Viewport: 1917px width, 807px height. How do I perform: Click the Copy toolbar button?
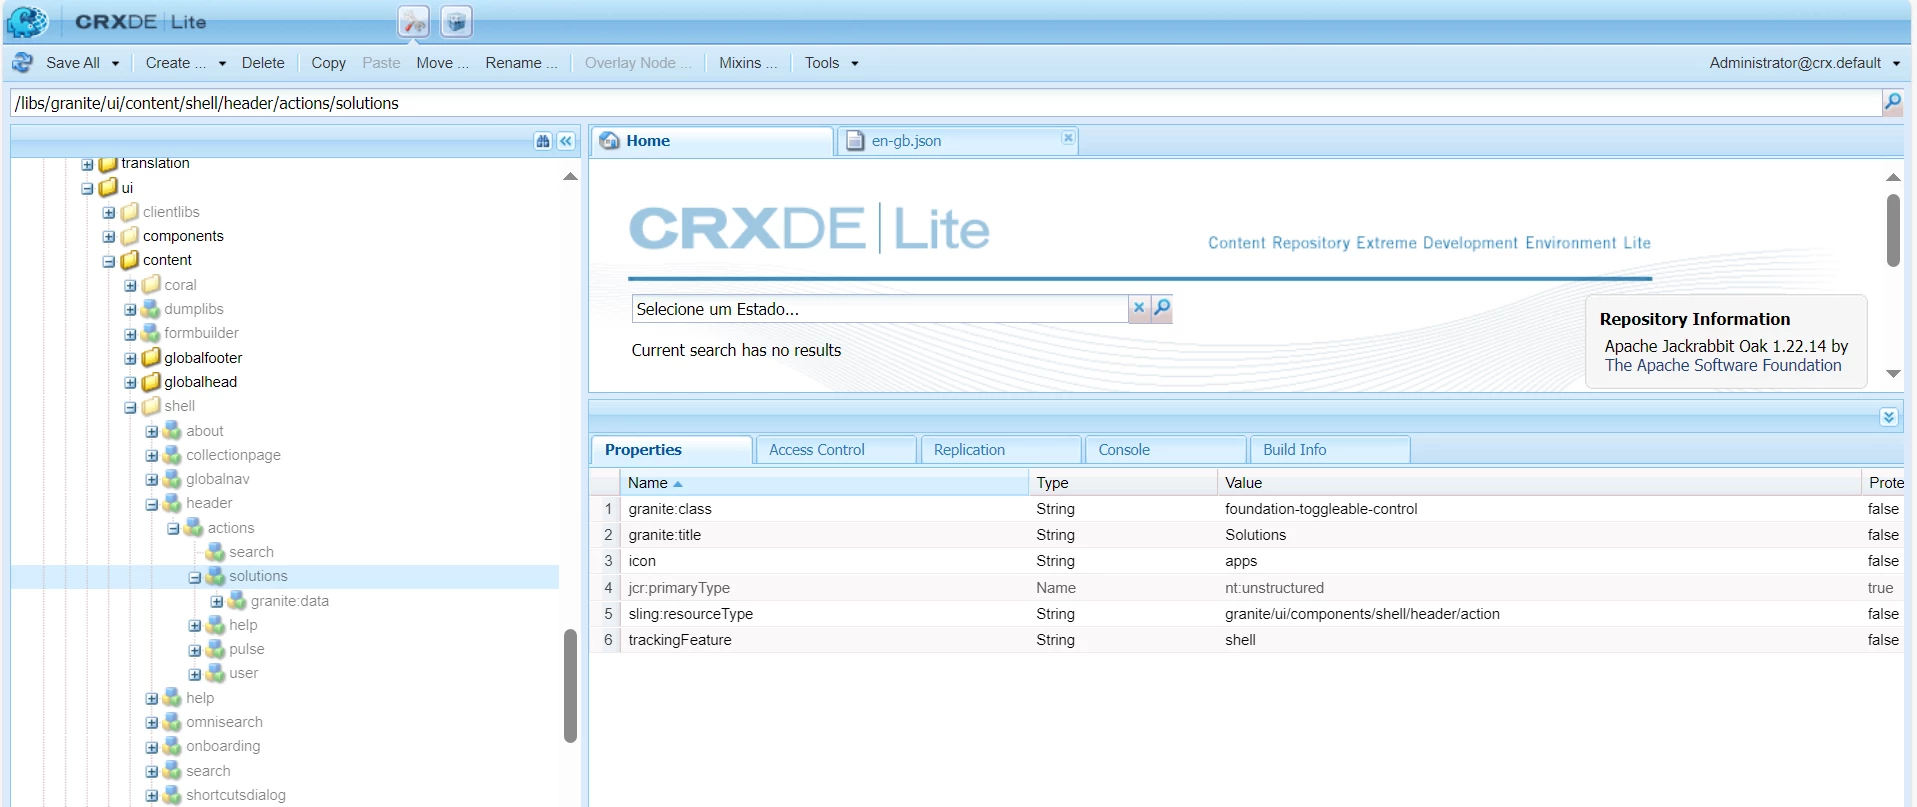[328, 63]
